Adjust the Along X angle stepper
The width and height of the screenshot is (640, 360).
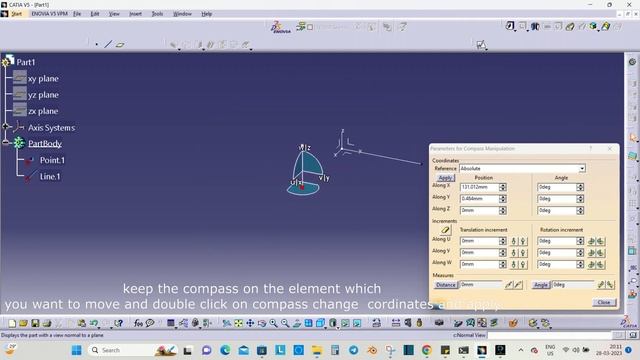[x=580, y=187]
